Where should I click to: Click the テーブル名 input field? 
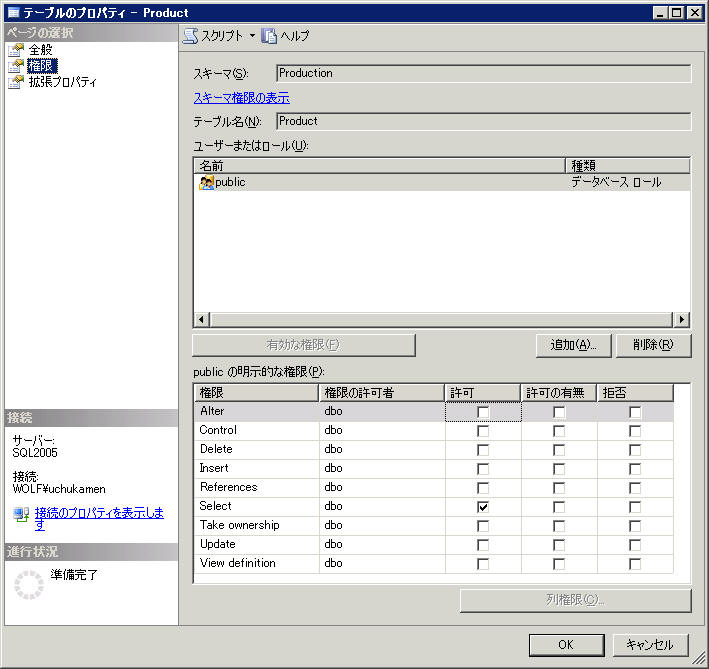coord(483,121)
